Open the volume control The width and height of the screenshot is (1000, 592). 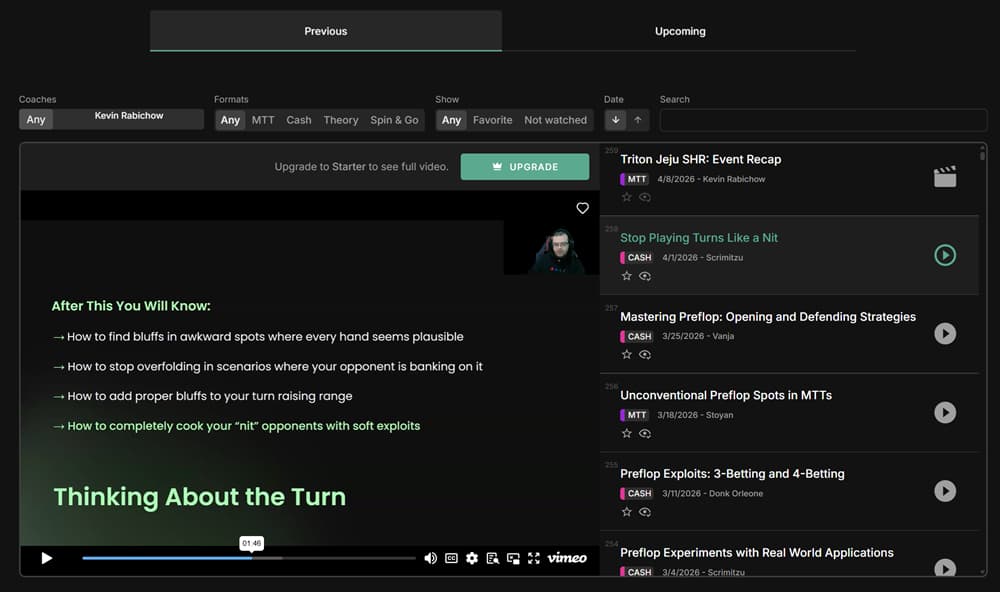[430, 558]
